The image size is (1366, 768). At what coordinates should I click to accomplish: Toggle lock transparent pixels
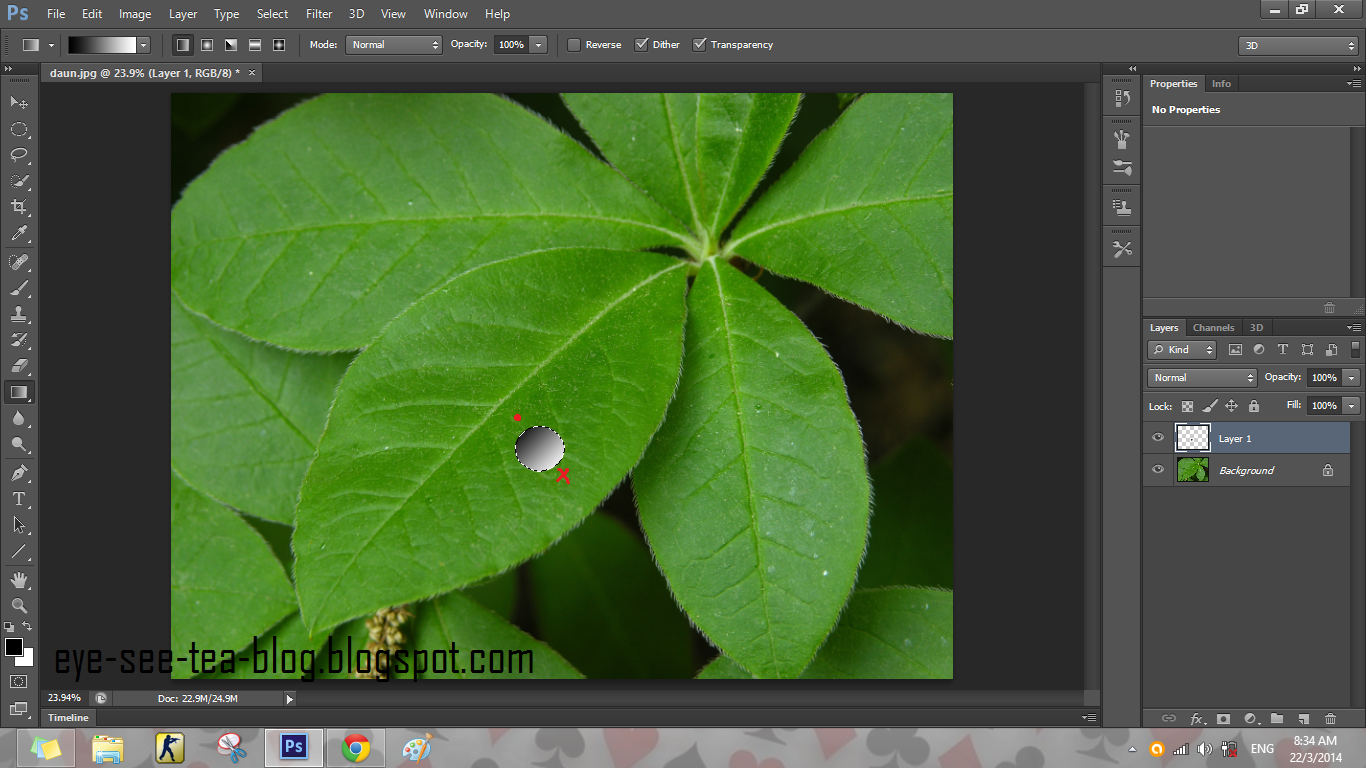tap(1187, 406)
